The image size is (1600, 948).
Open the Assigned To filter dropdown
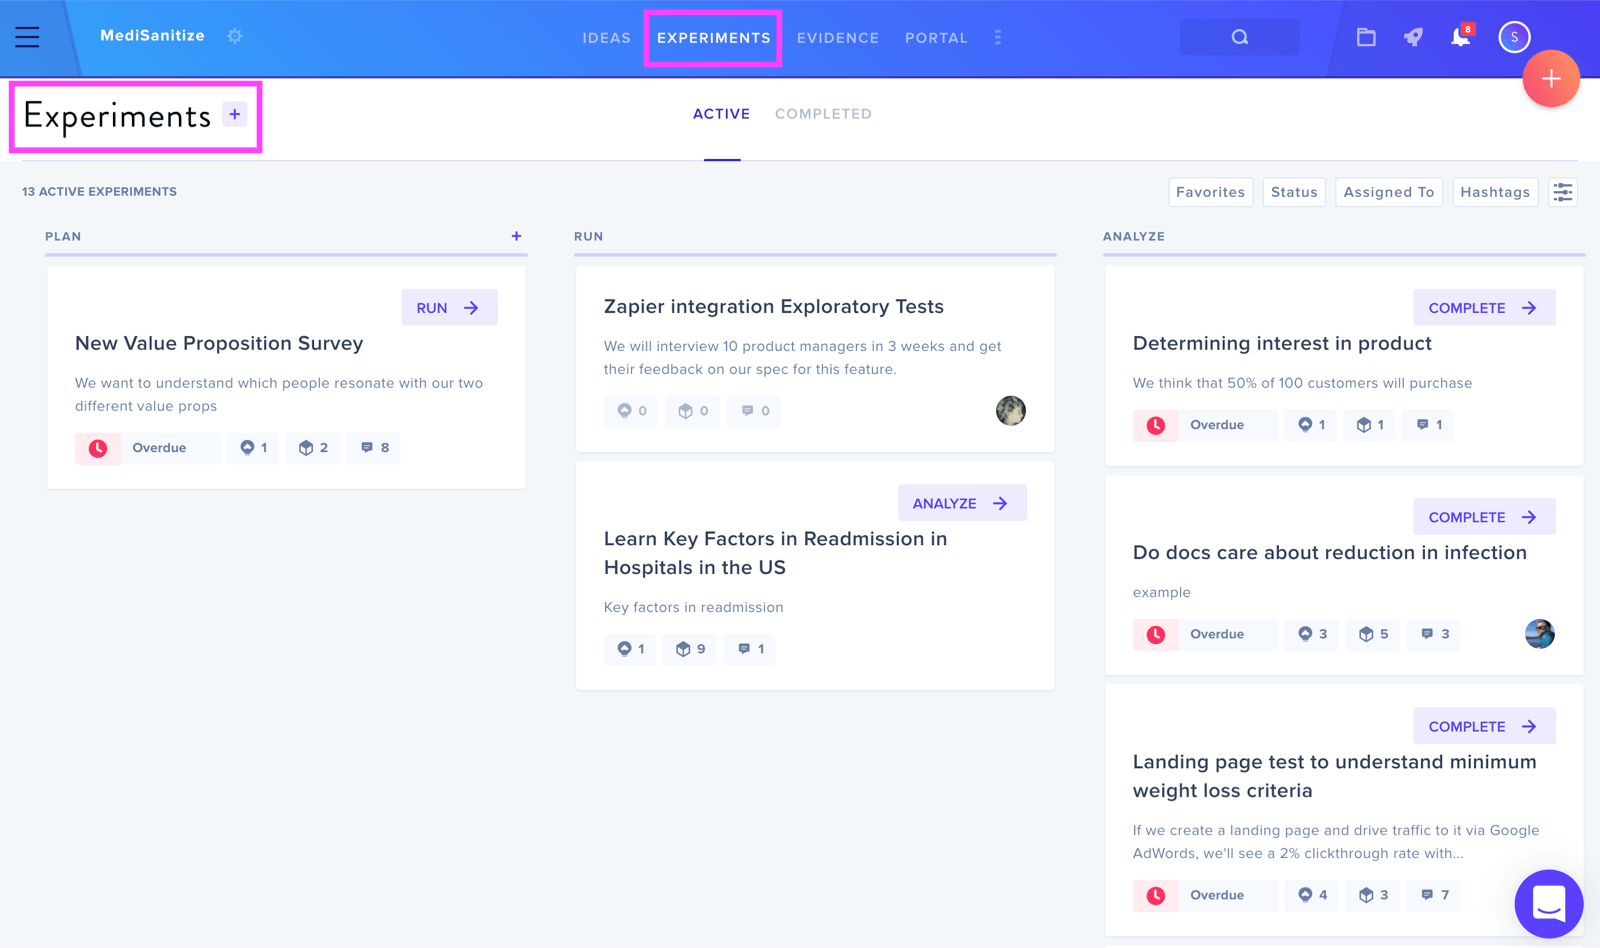(x=1389, y=192)
